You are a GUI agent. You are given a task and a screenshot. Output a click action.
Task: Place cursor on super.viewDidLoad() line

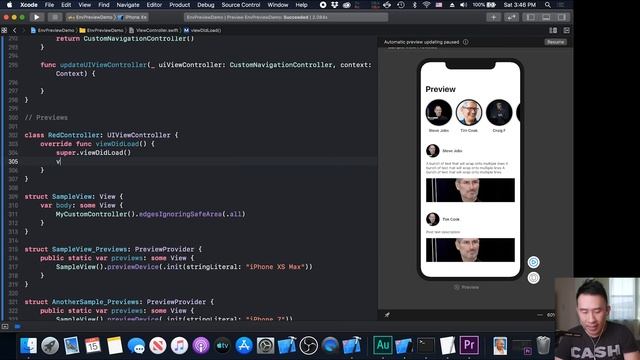tap(93, 153)
